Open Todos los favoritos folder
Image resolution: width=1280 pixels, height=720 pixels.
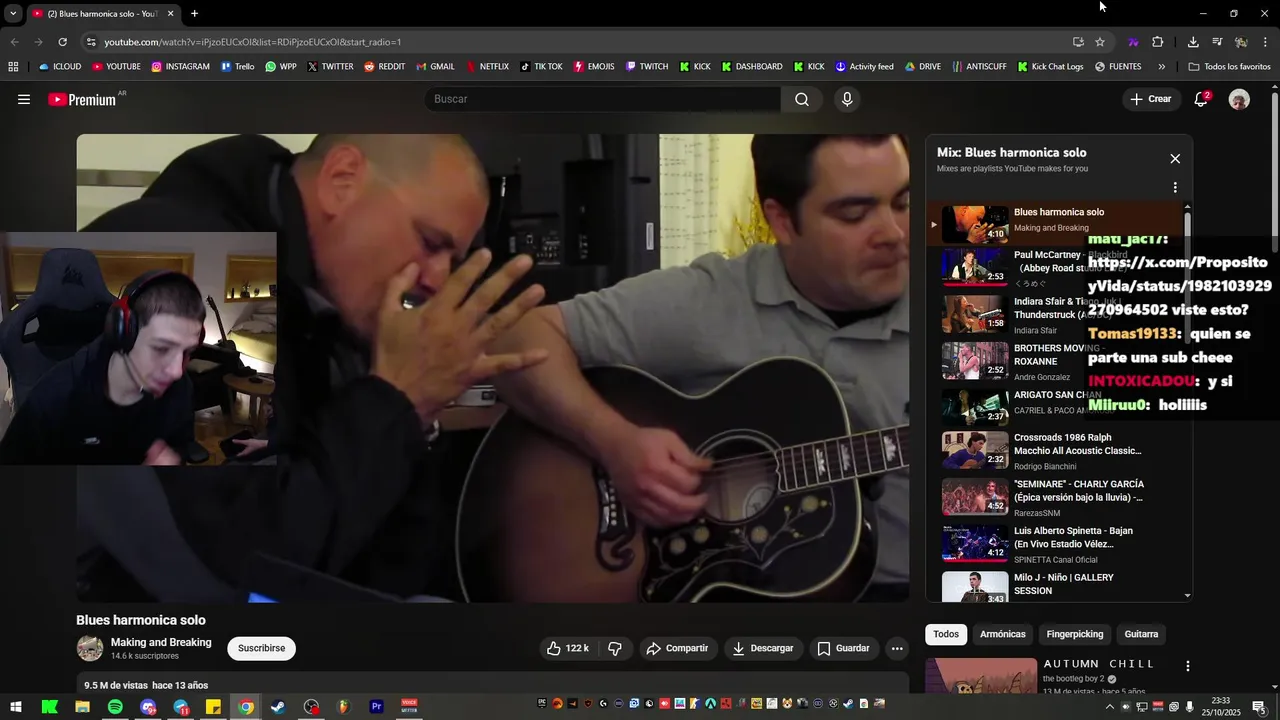tap(1229, 67)
